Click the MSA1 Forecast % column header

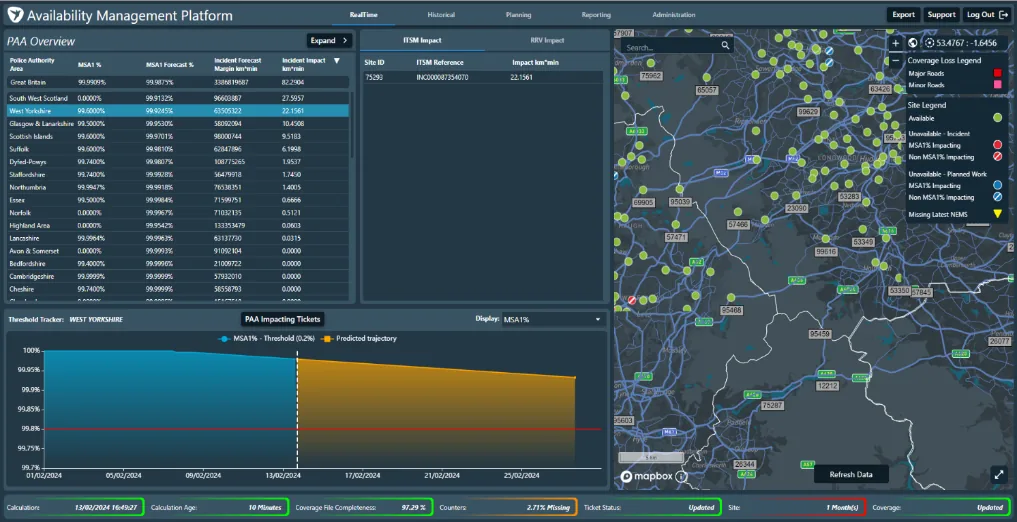pos(170,65)
